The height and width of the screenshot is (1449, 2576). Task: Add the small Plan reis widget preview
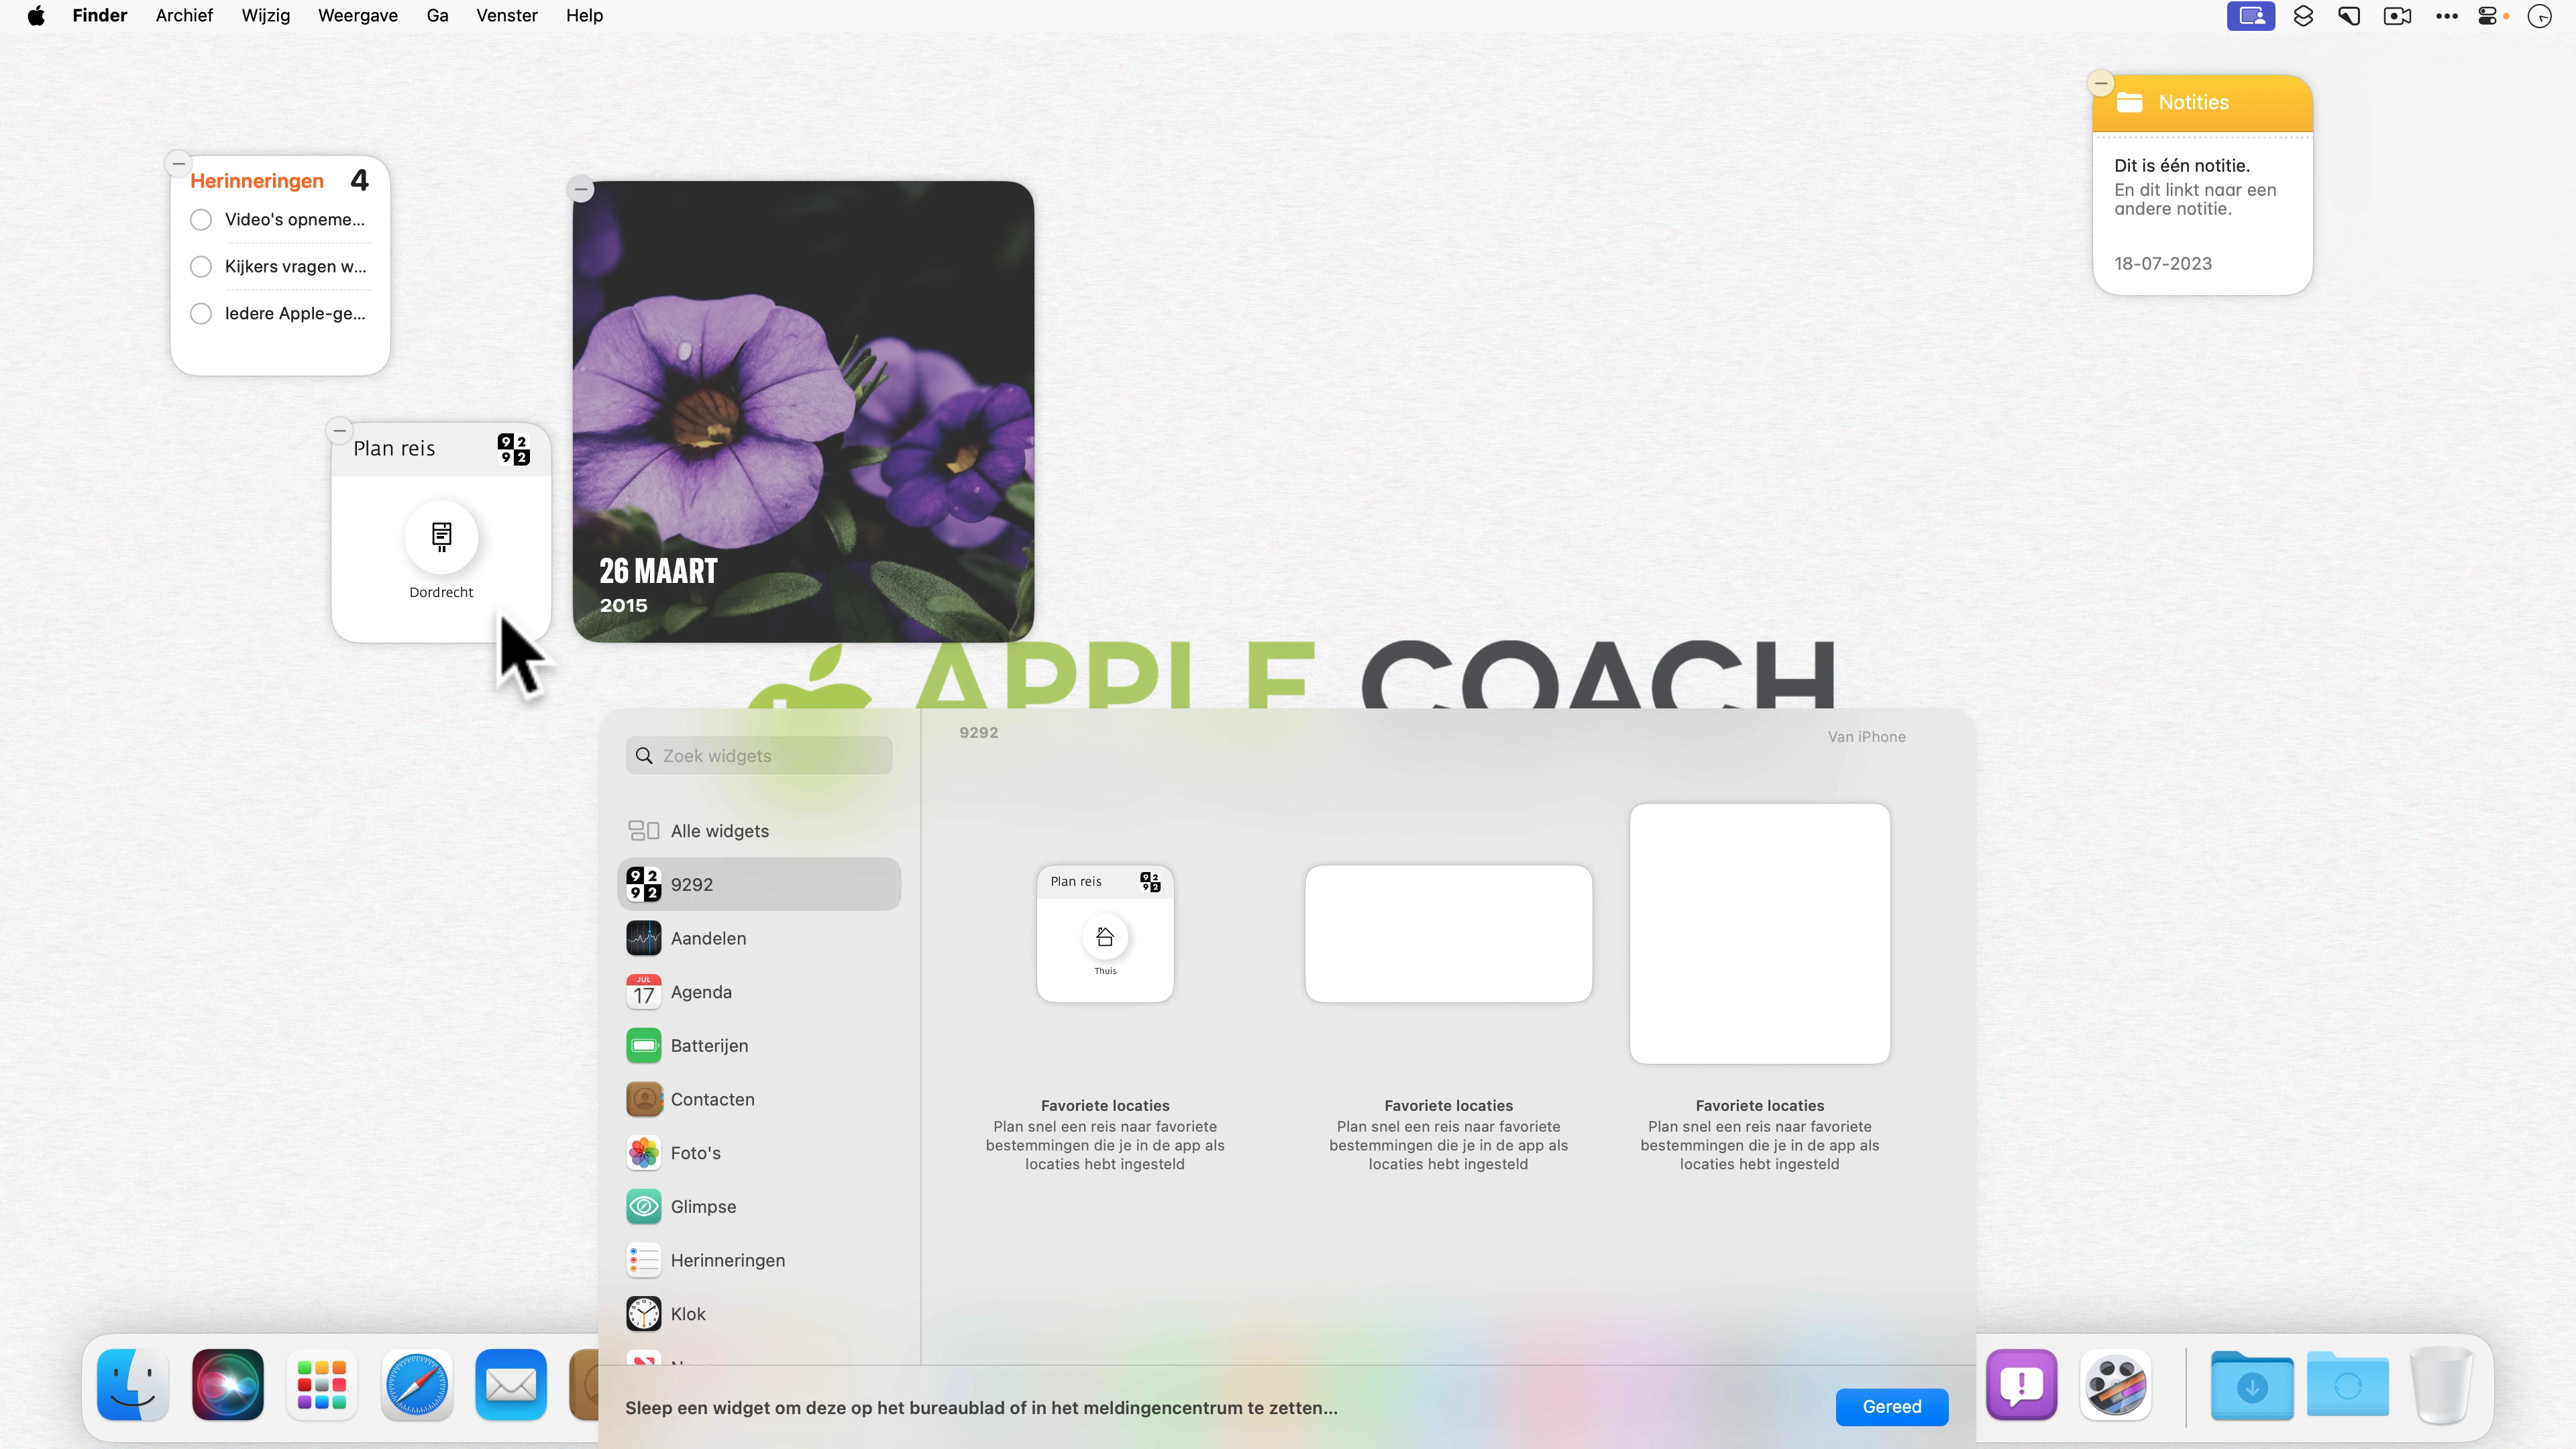1105,934
